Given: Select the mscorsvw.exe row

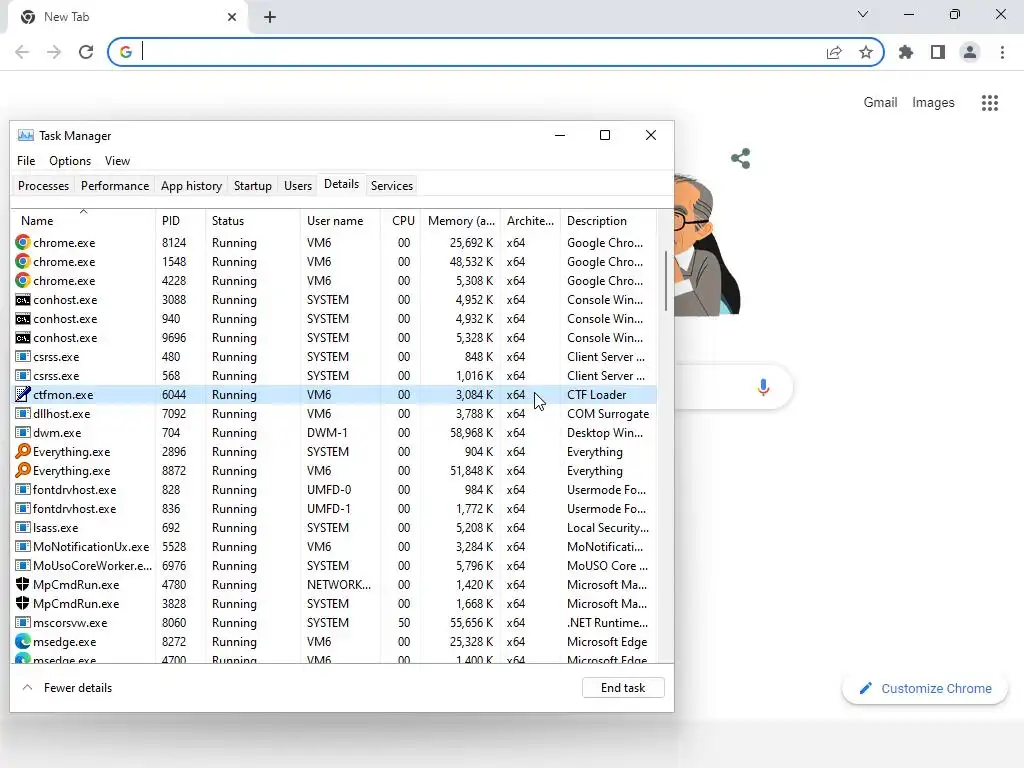Looking at the screenshot, I should coord(334,622).
